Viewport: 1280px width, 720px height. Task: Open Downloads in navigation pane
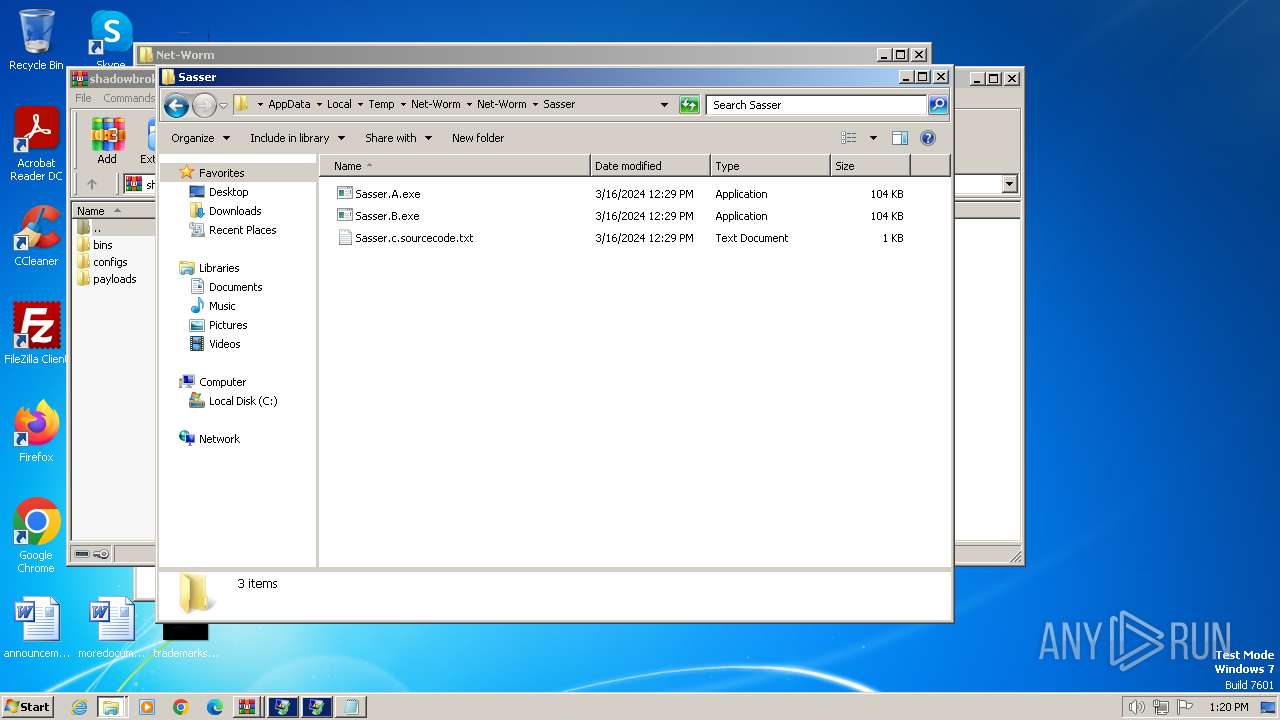coord(235,211)
